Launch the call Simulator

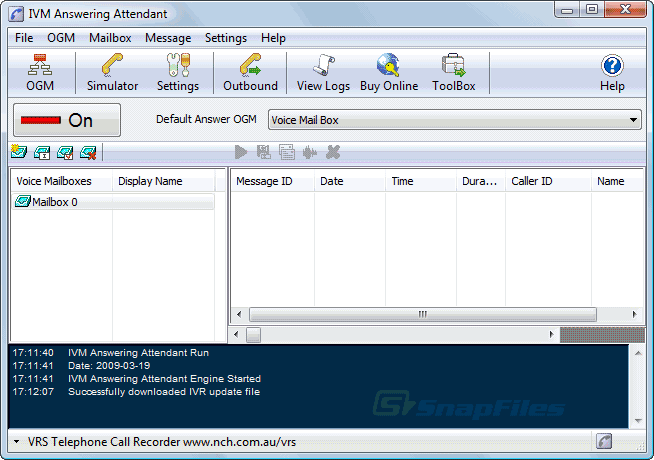tap(112, 73)
